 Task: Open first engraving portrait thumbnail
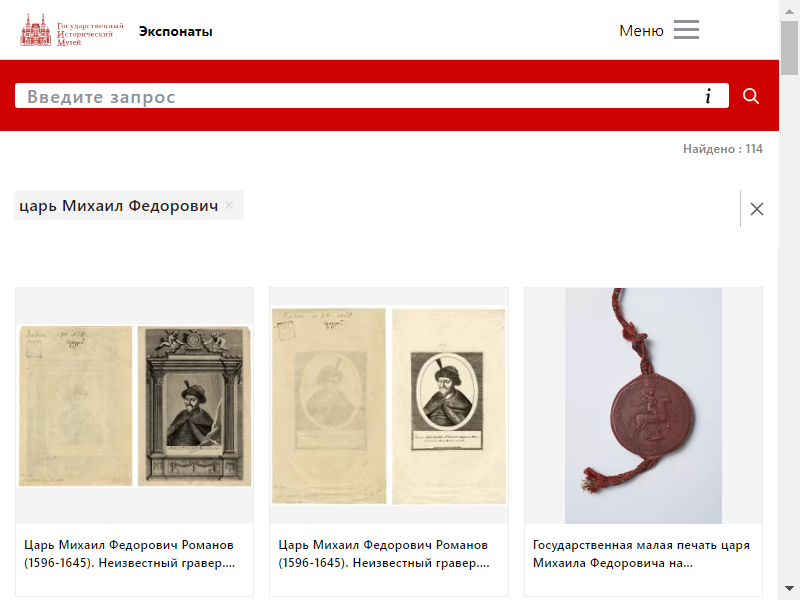[135, 406]
